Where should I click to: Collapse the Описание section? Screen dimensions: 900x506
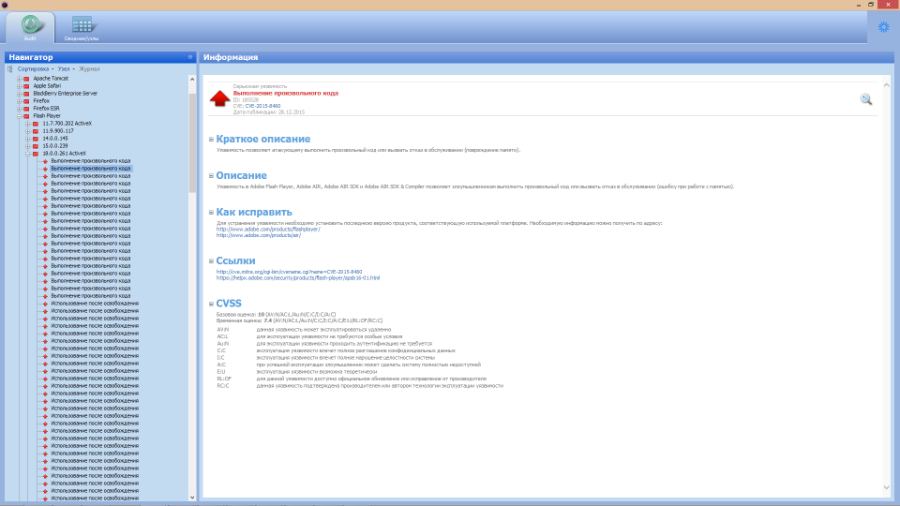[211, 176]
